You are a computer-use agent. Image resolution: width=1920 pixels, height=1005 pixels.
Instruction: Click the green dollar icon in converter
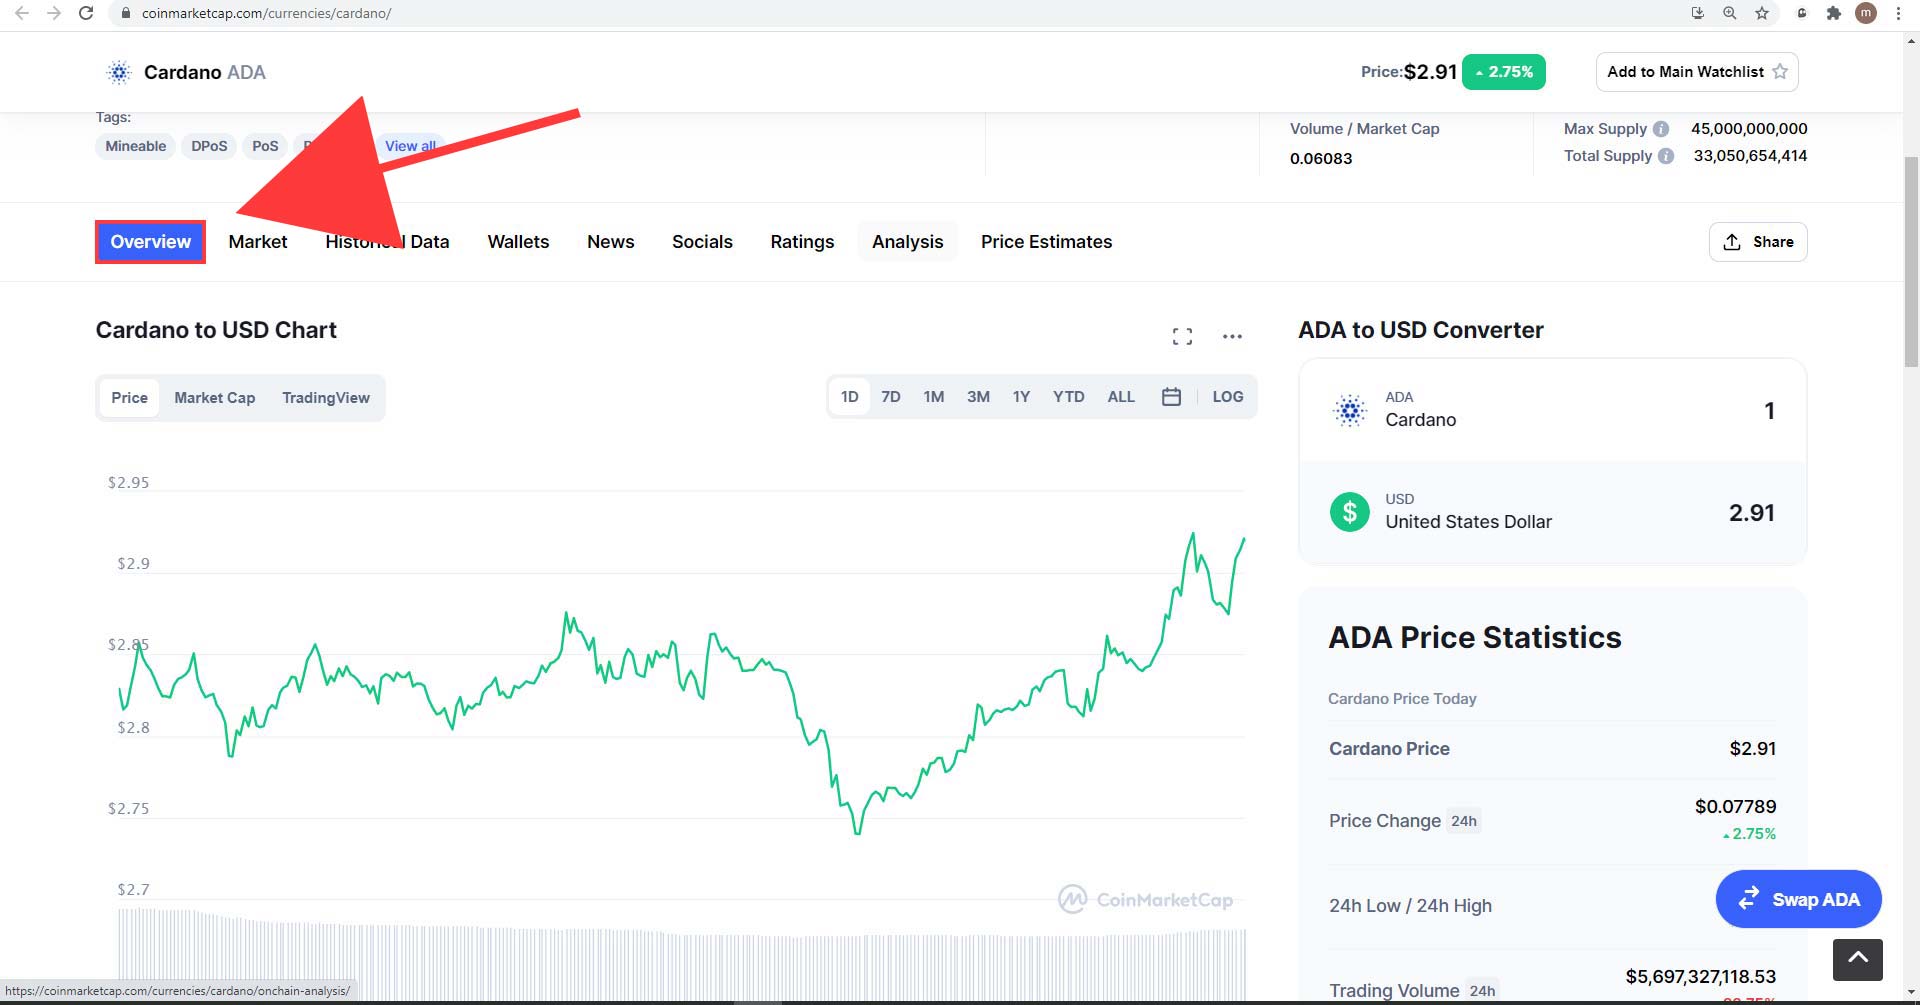1350,513
